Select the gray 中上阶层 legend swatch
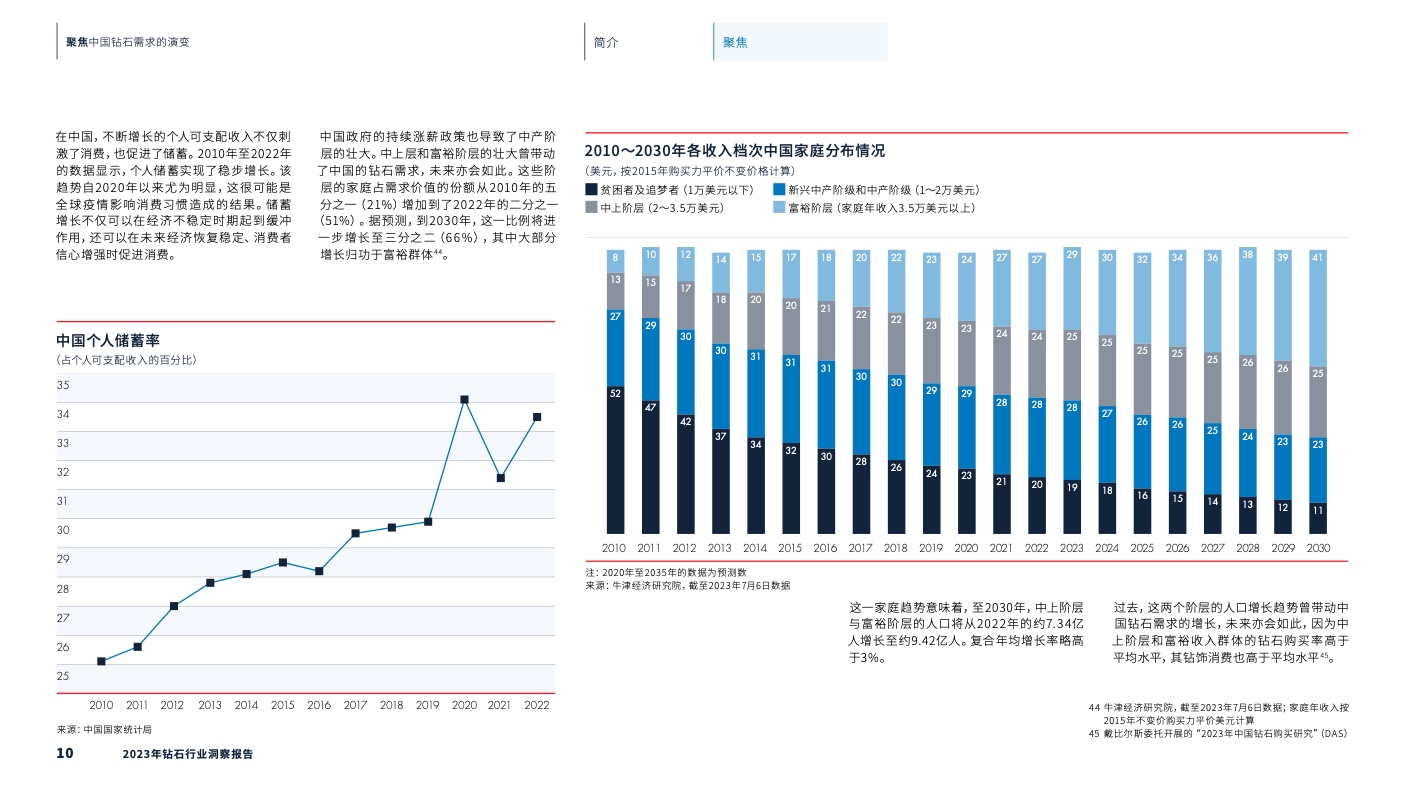The height and width of the screenshot is (793, 1405). pos(591,208)
